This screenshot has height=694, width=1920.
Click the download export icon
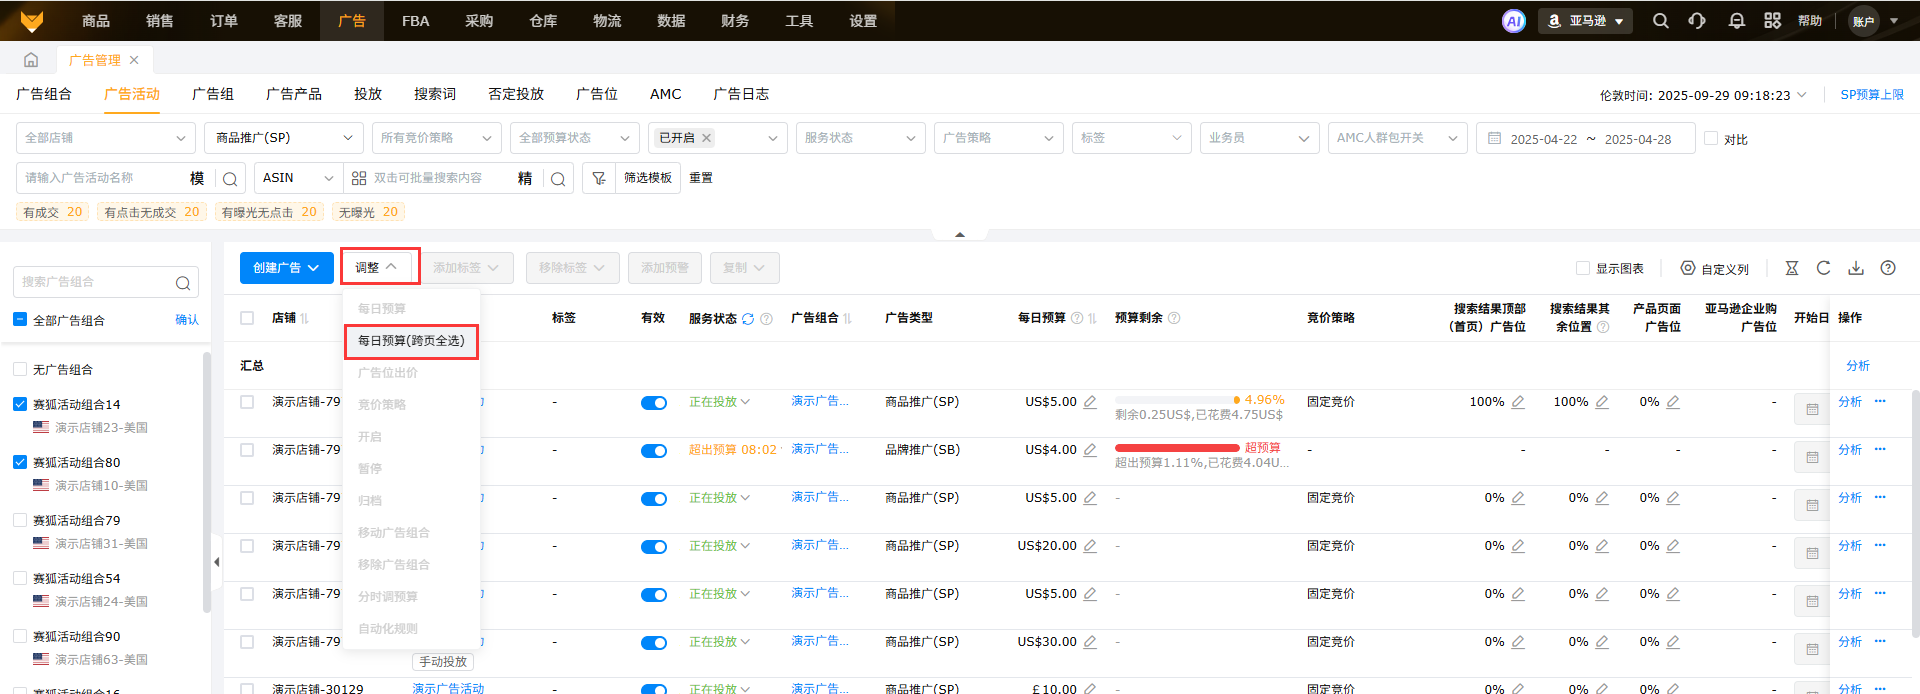(1855, 268)
